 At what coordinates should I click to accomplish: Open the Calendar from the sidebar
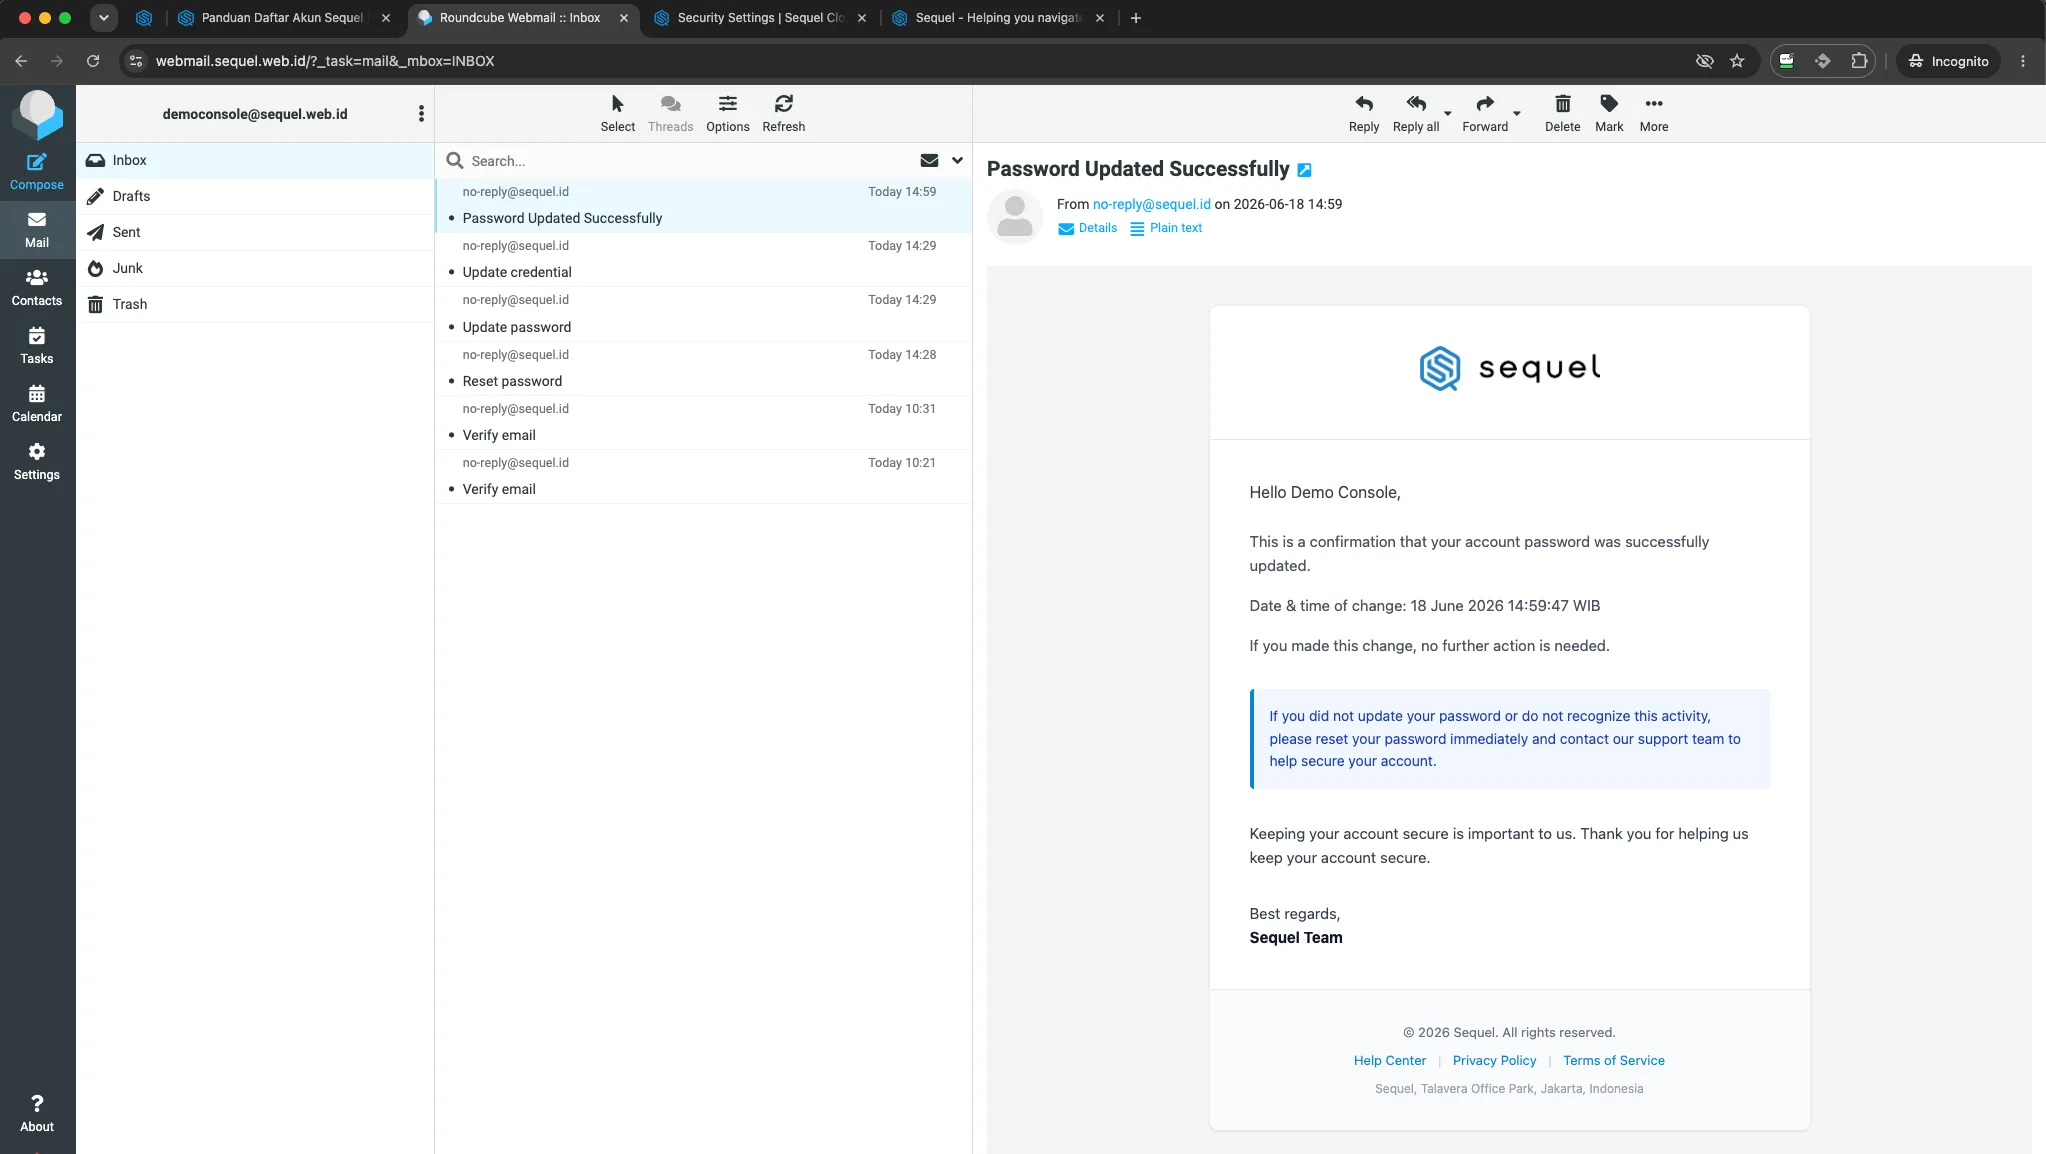click(x=37, y=404)
